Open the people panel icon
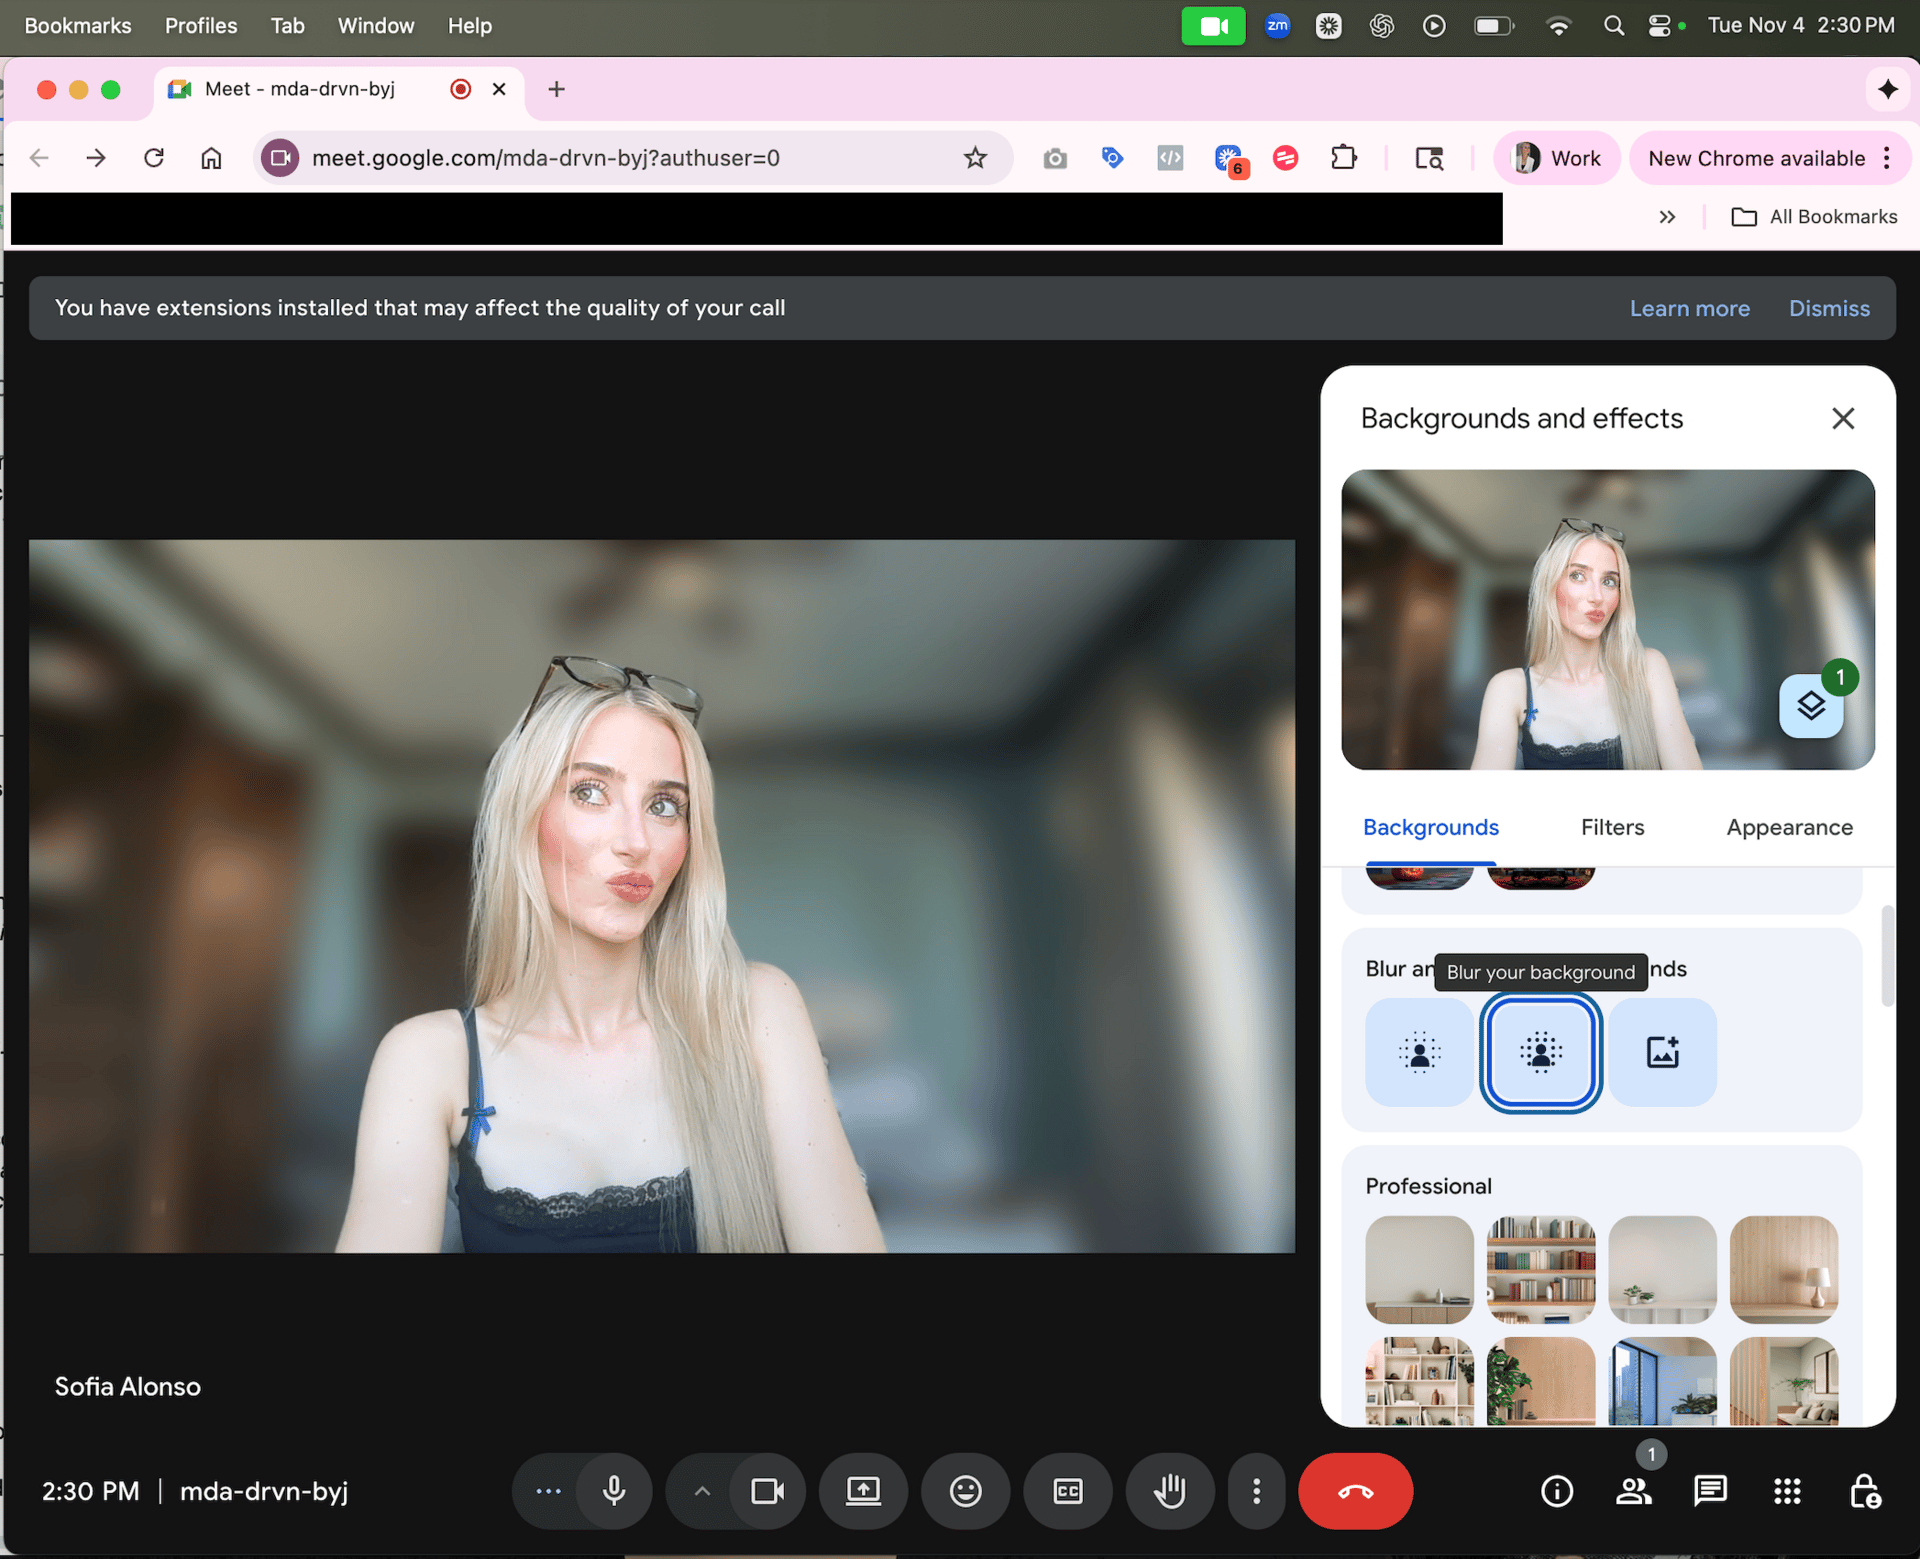Viewport: 1920px width, 1559px height. [x=1633, y=1491]
